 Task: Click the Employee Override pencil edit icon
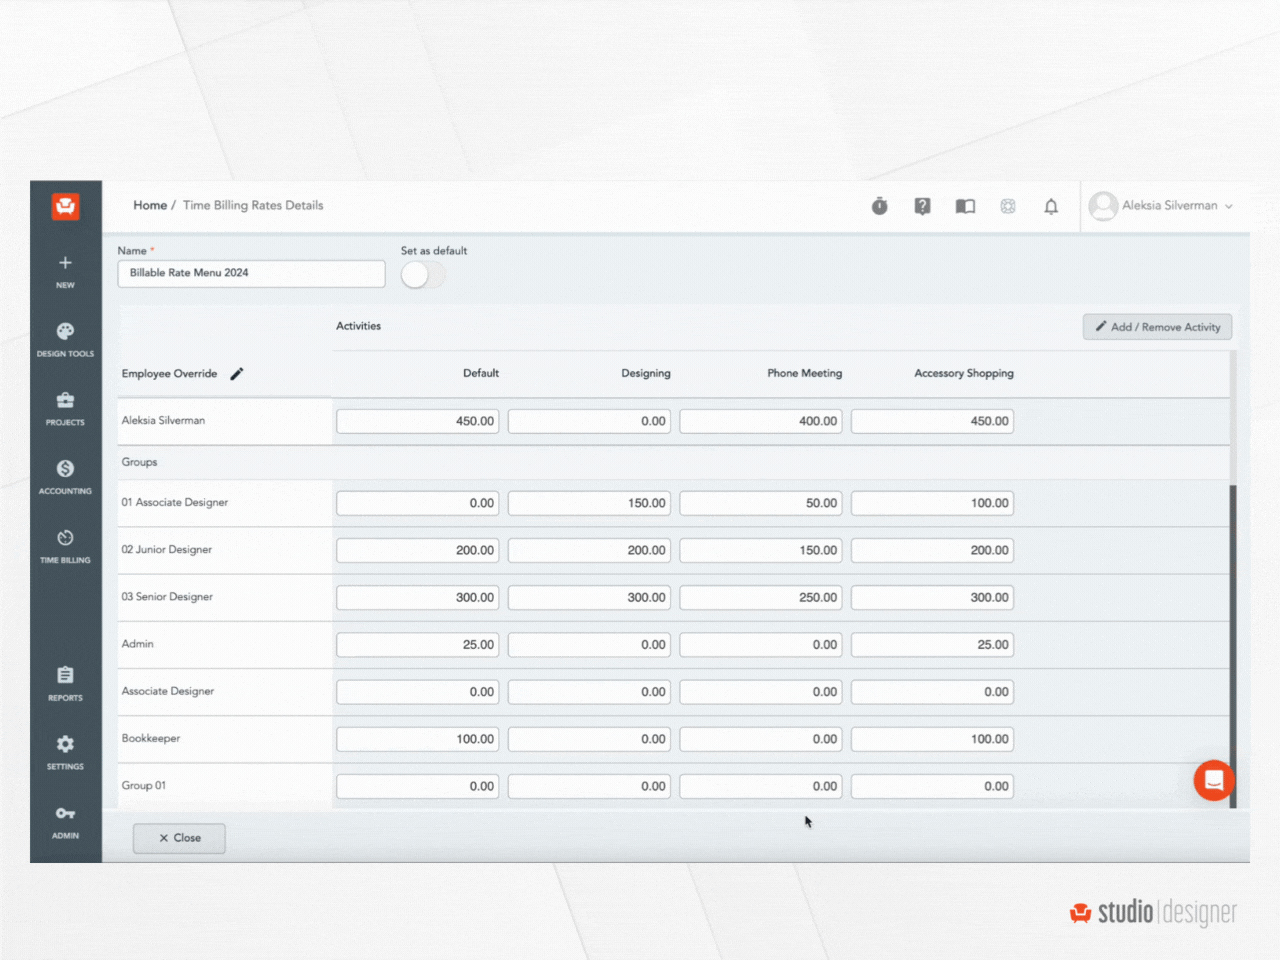[x=237, y=374]
